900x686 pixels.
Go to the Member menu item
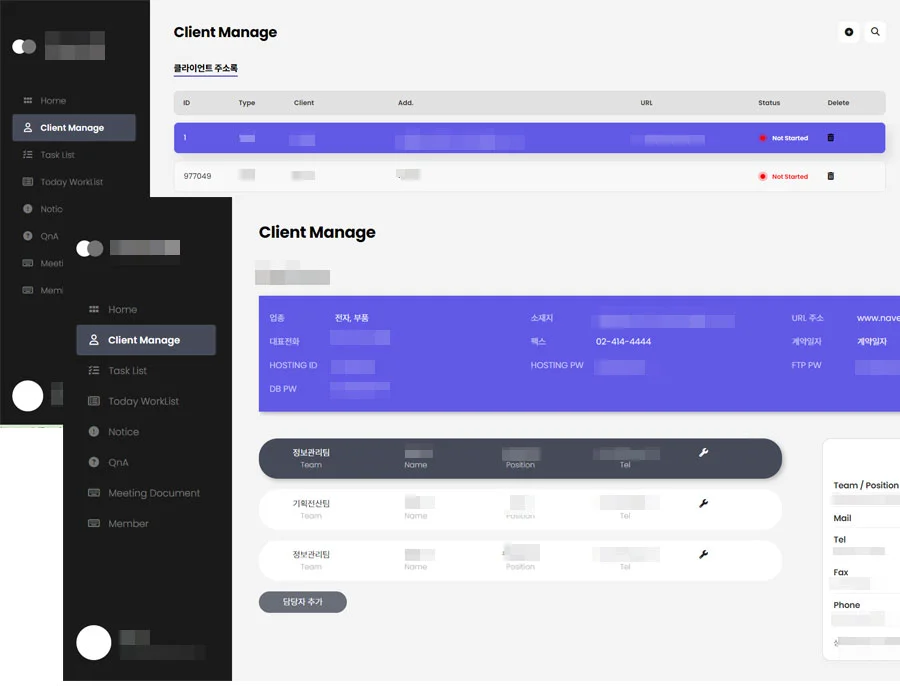(x=128, y=524)
